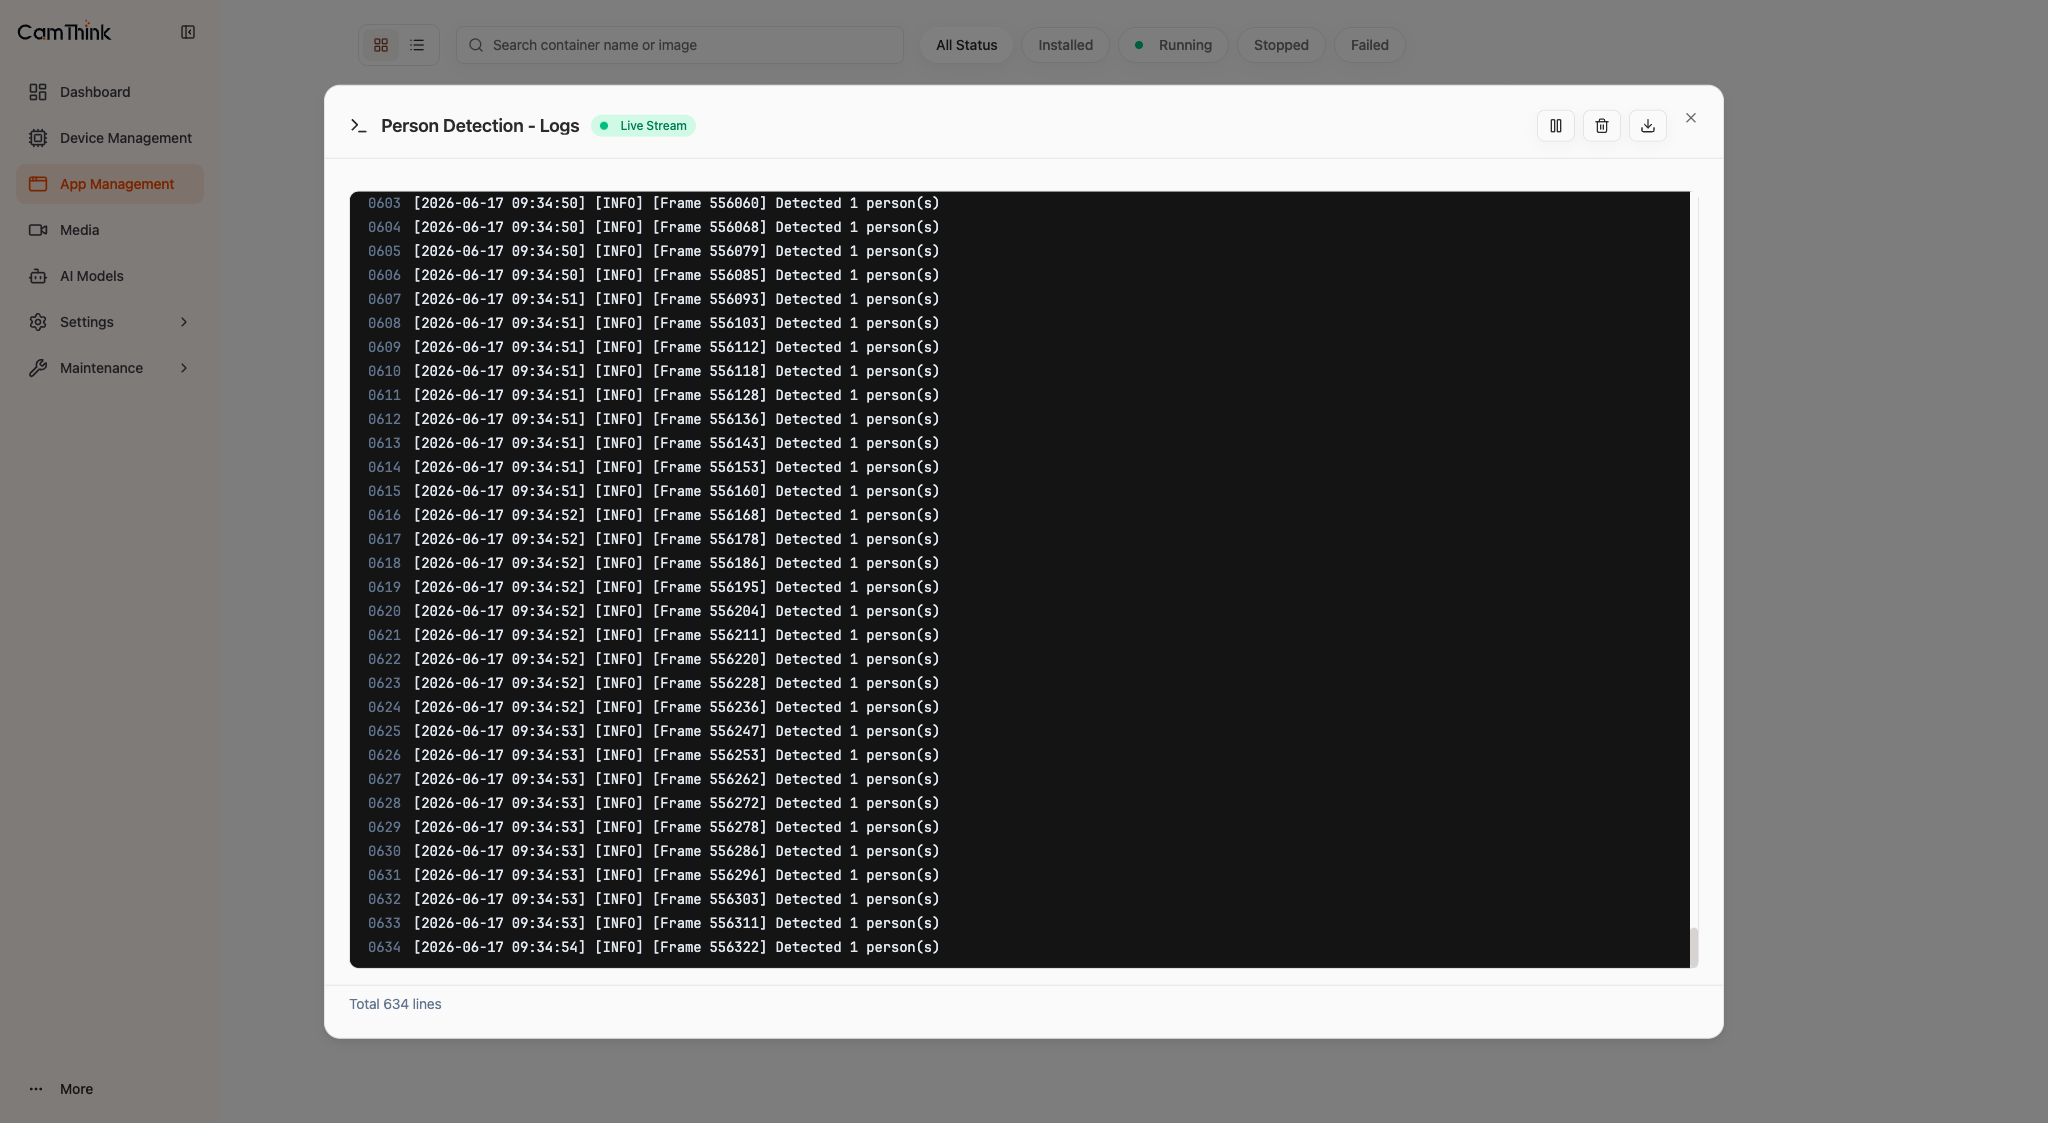Click the Dashboard grid icon
This screenshot has height=1123, width=2048.
38,92
